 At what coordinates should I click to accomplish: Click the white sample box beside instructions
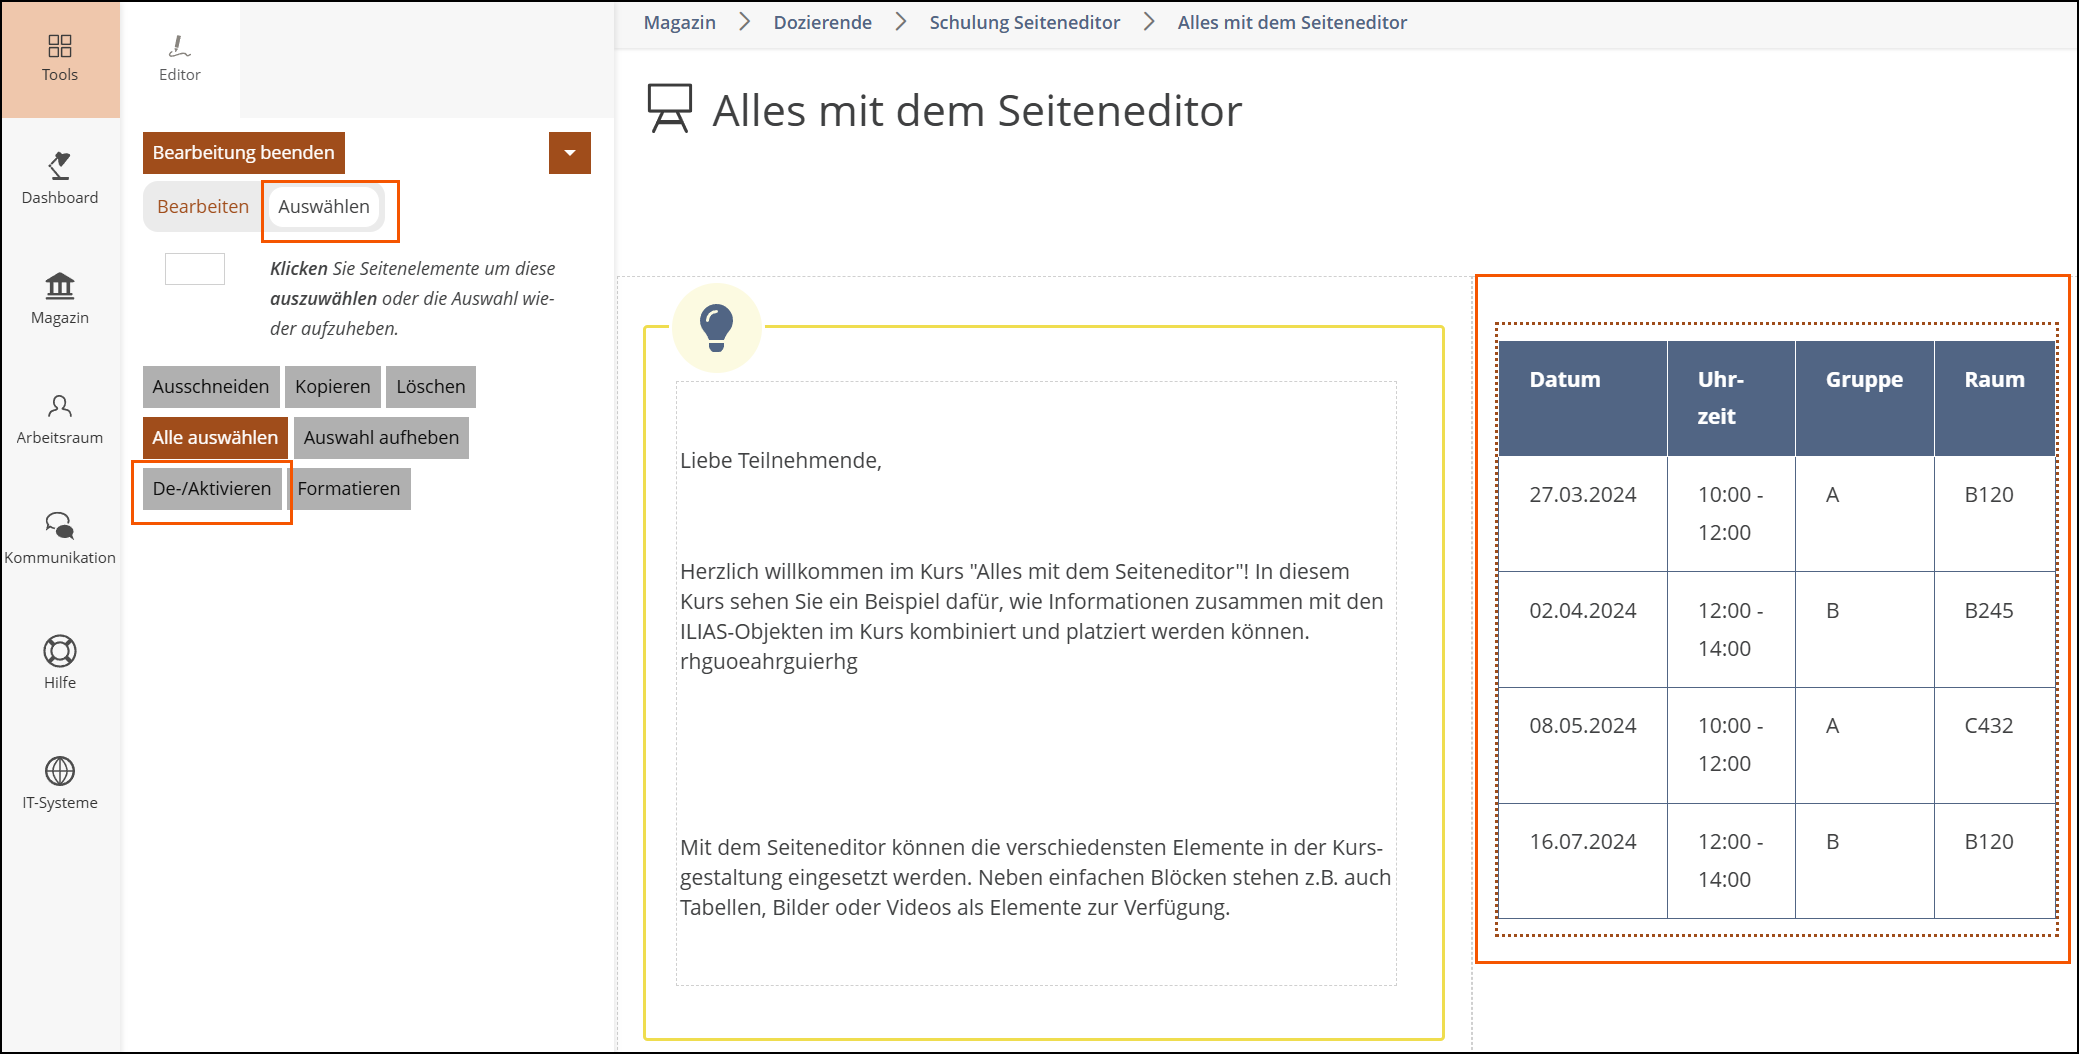click(195, 269)
